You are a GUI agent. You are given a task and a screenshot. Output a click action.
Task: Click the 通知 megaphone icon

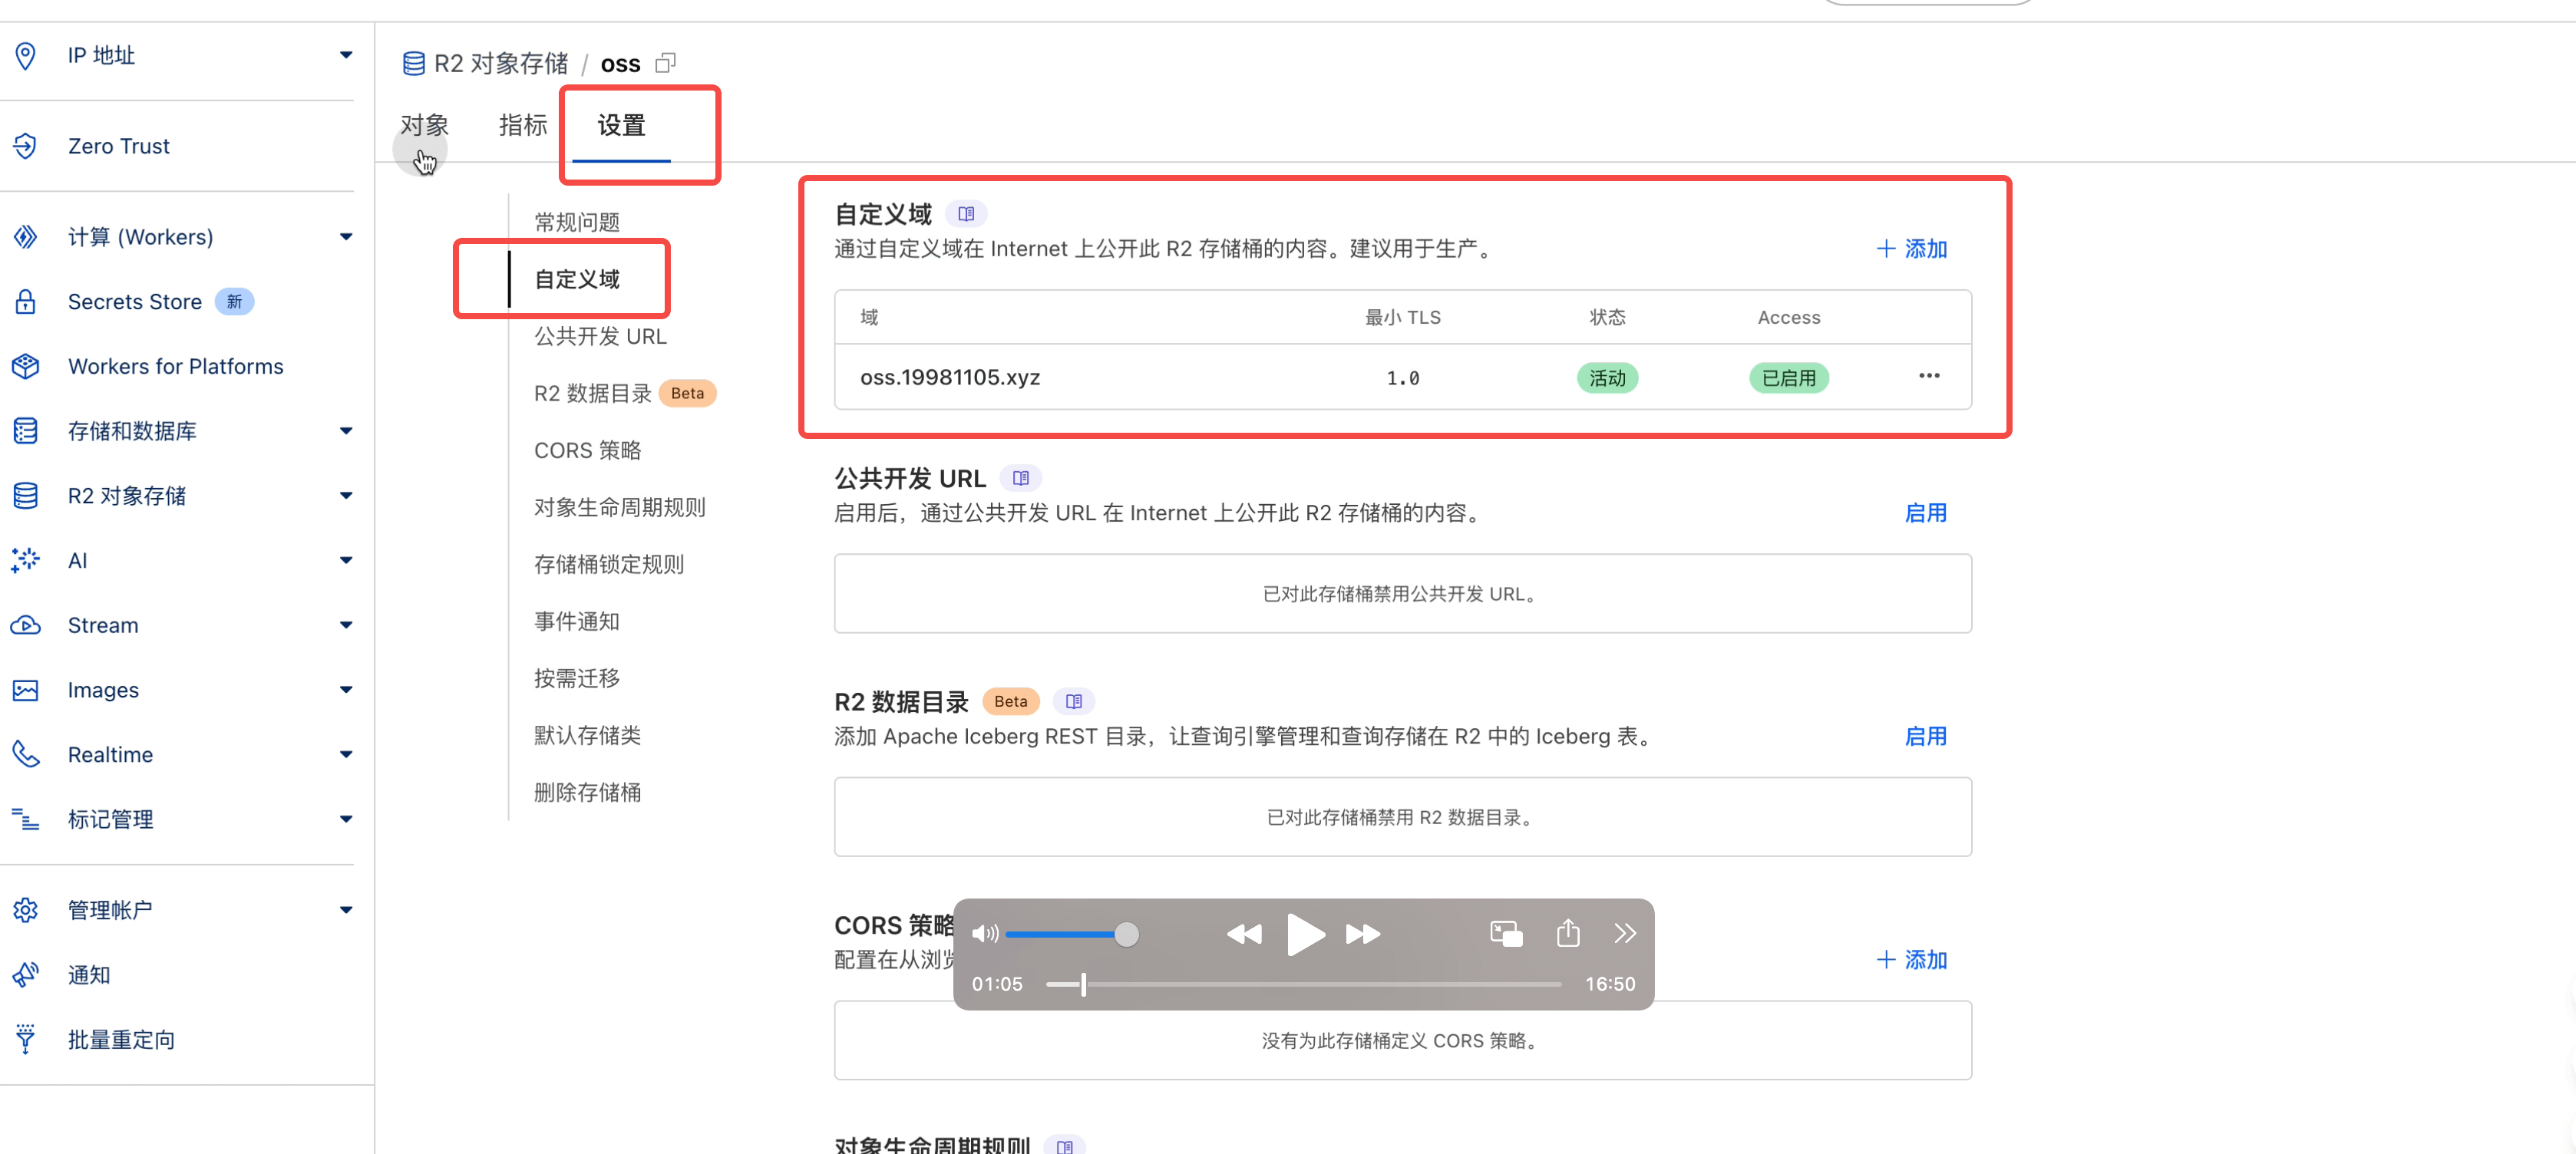26,974
